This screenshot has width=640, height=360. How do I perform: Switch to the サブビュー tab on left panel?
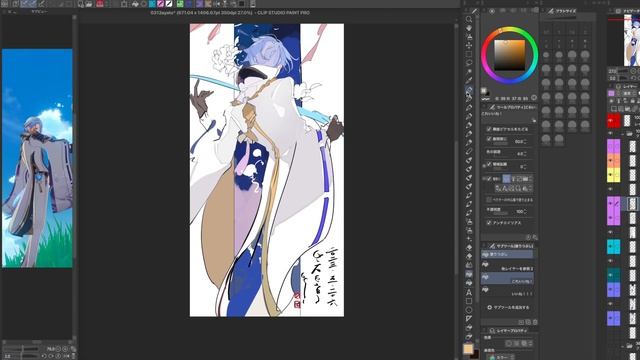click(x=40, y=12)
